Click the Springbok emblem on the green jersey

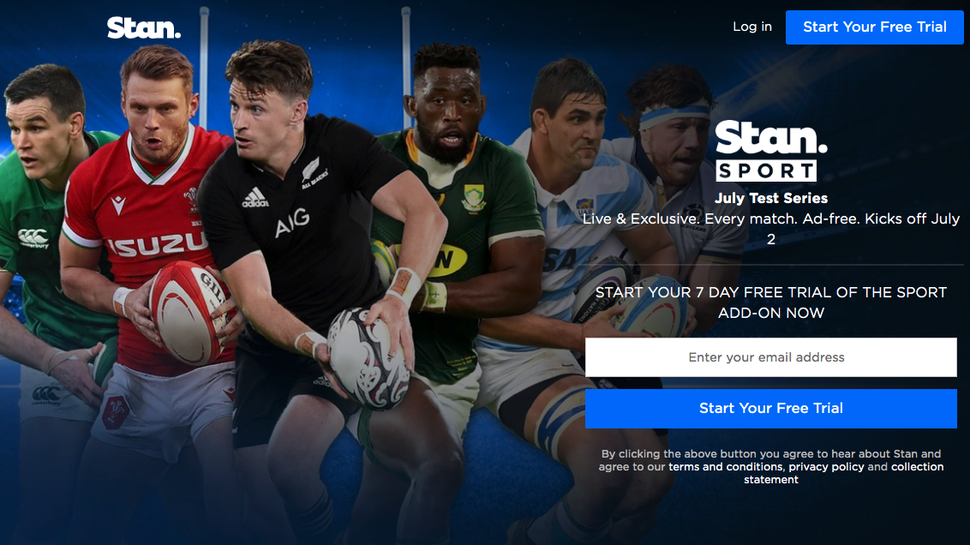point(474,198)
